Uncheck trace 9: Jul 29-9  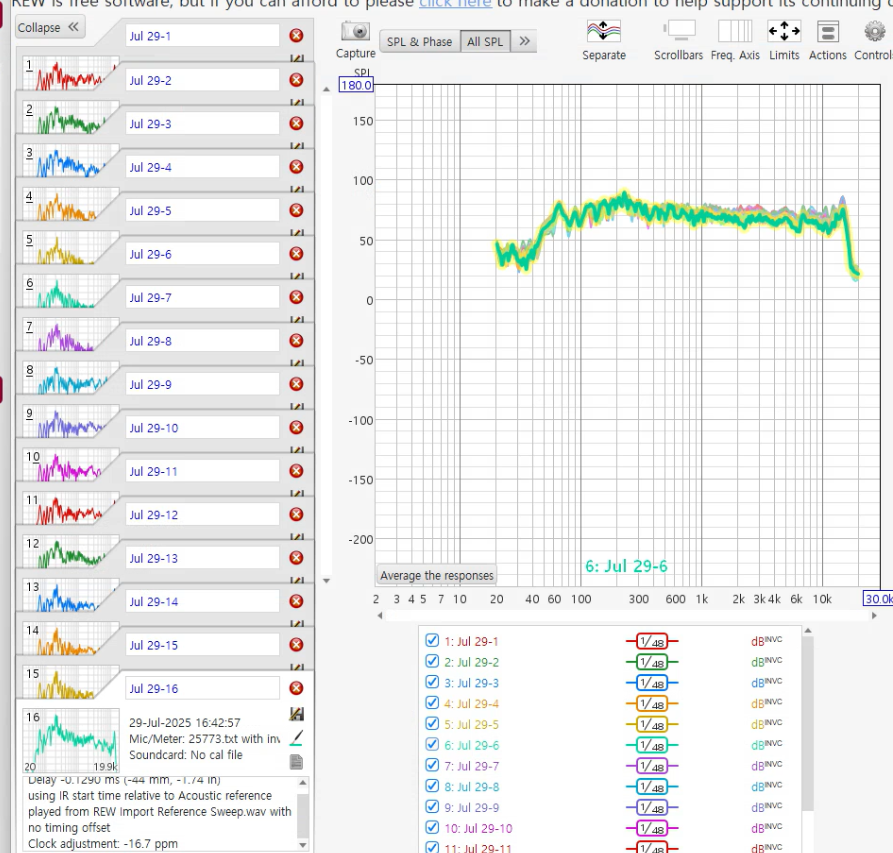click(432, 807)
